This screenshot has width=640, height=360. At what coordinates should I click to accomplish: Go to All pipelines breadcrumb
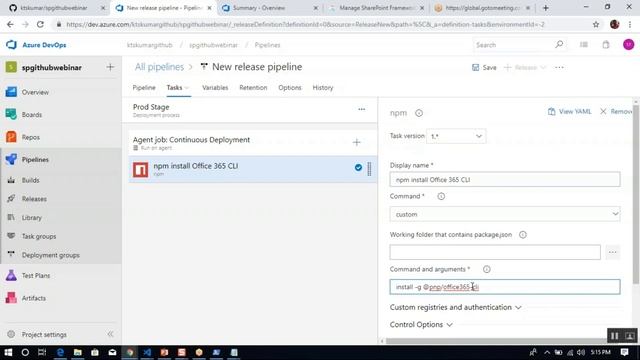(x=159, y=67)
